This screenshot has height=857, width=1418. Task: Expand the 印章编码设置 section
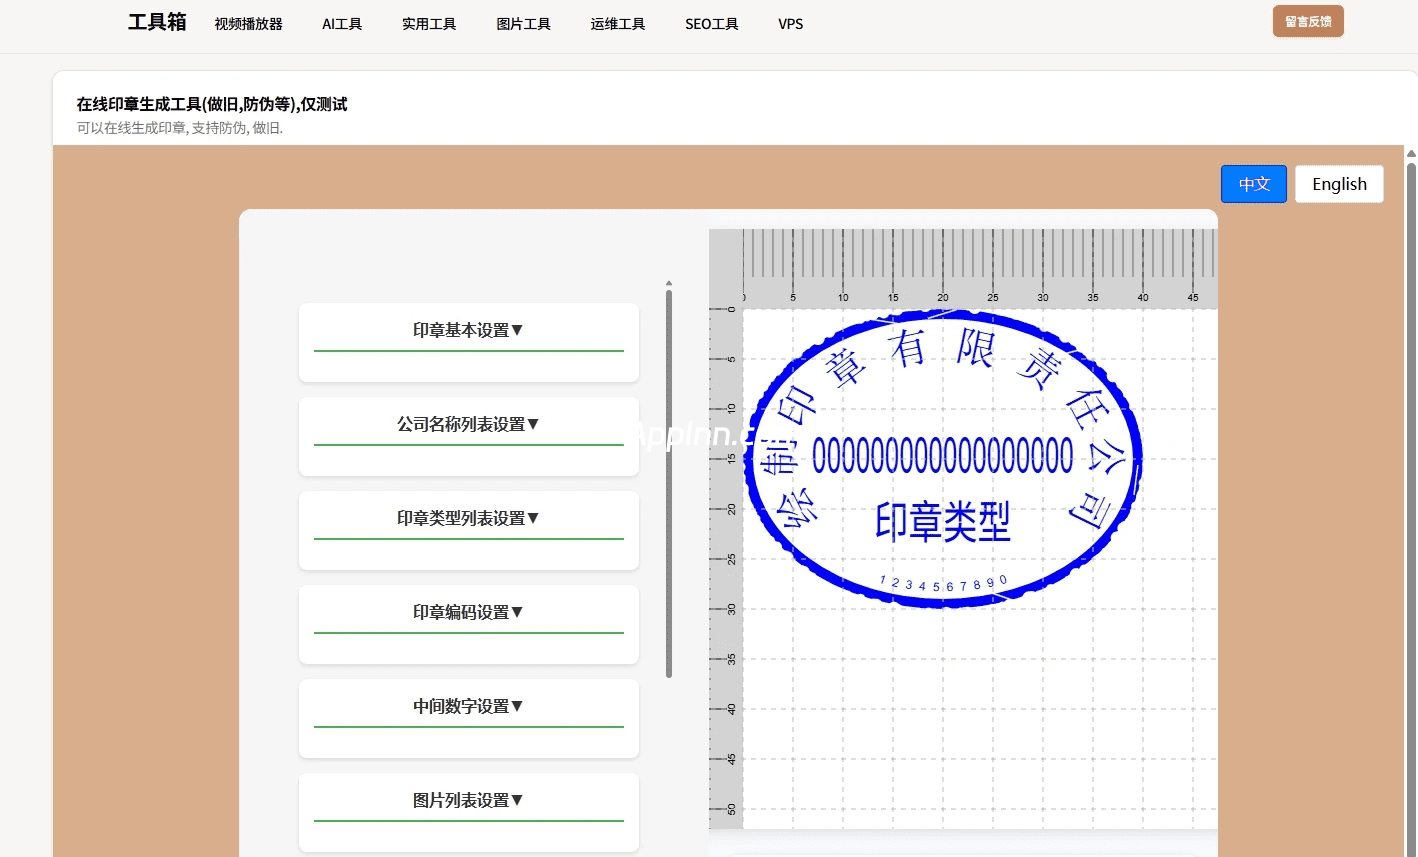pyautogui.click(x=469, y=613)
